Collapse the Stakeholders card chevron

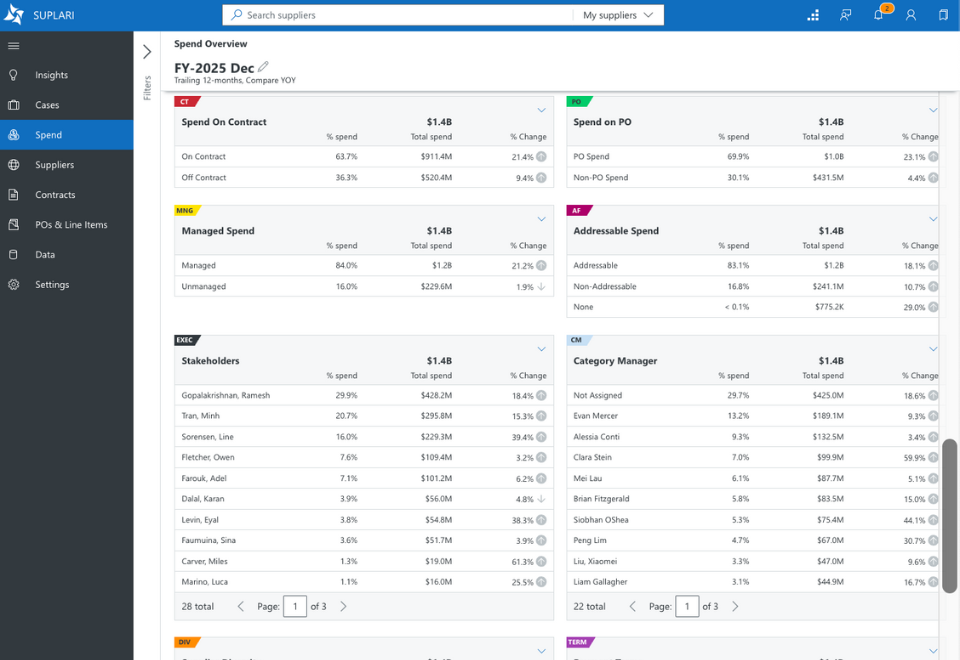point(541,349)
